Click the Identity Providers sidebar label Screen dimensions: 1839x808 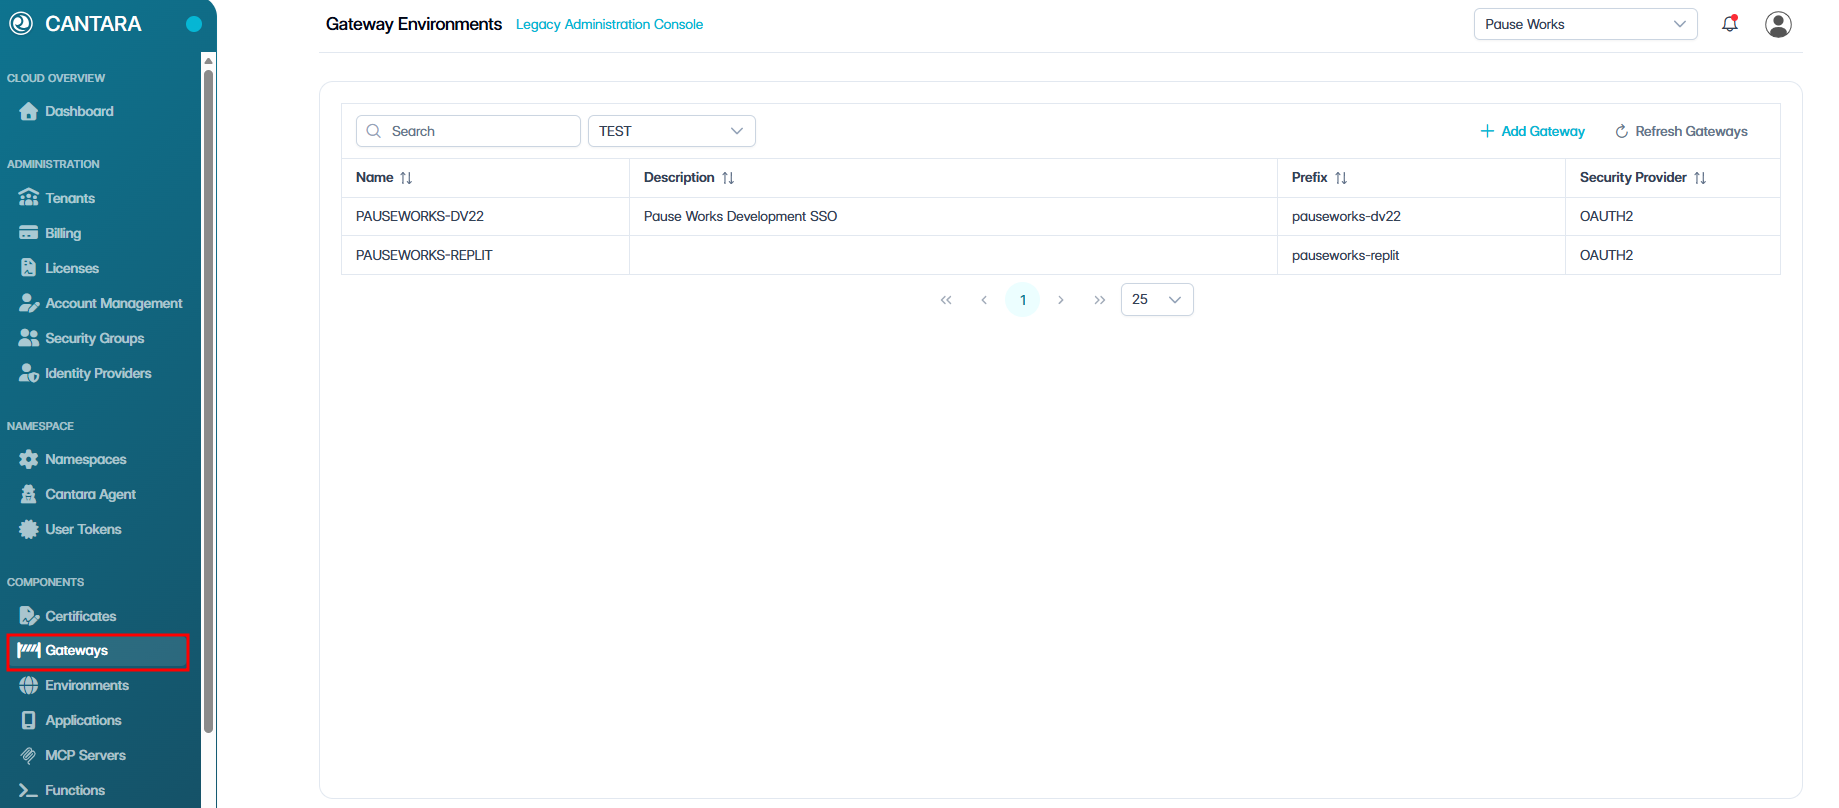coord(98,373)
